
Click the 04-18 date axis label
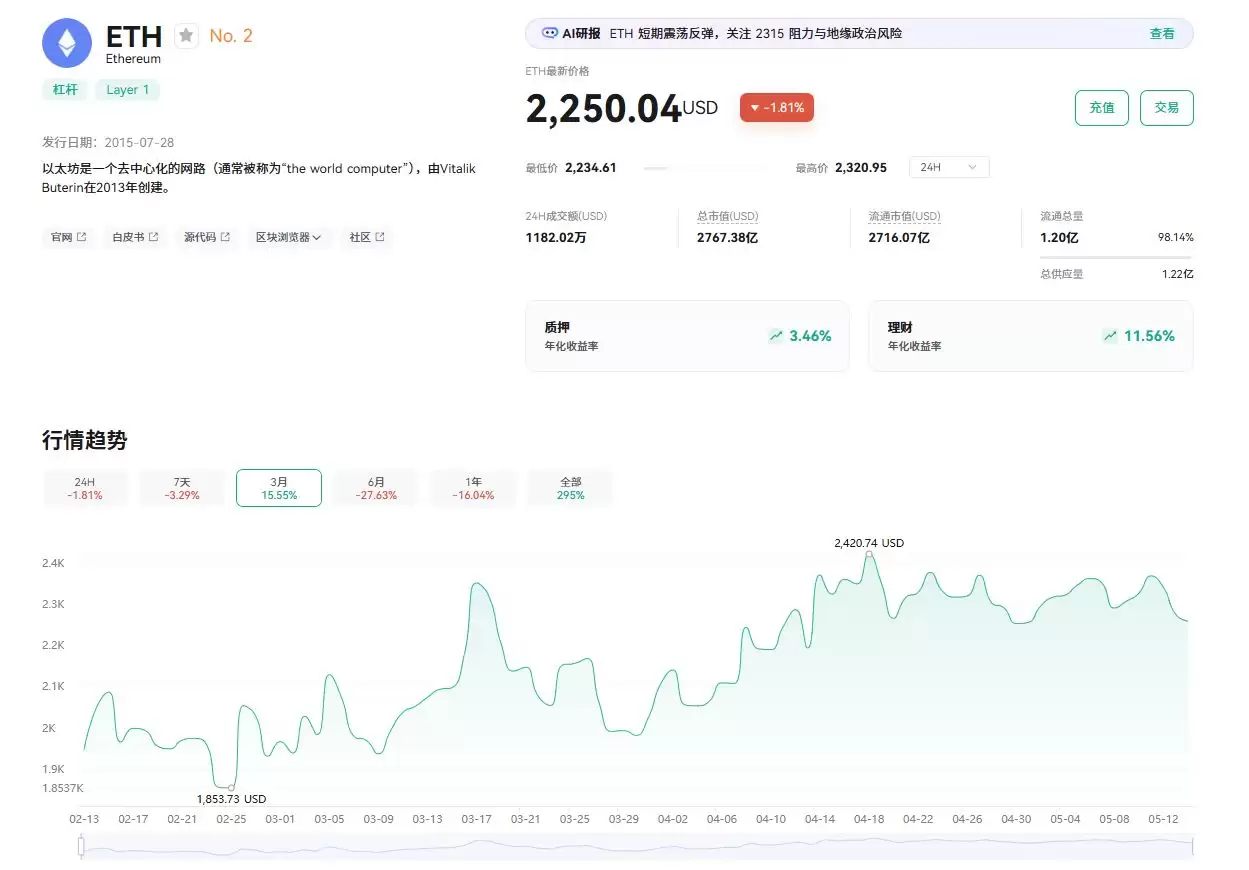869,819
